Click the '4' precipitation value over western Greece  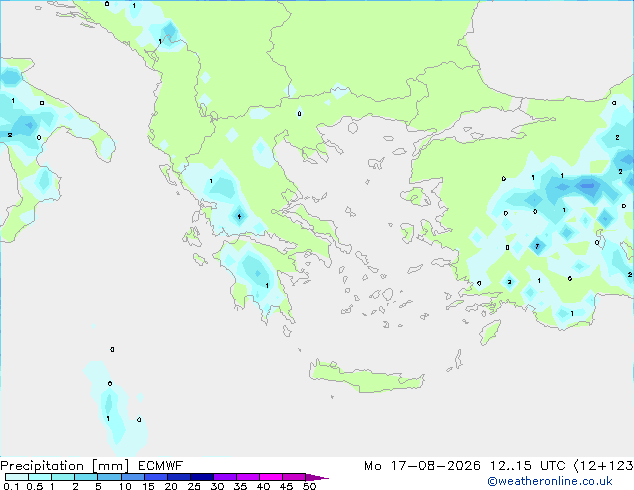pos(239,217)
